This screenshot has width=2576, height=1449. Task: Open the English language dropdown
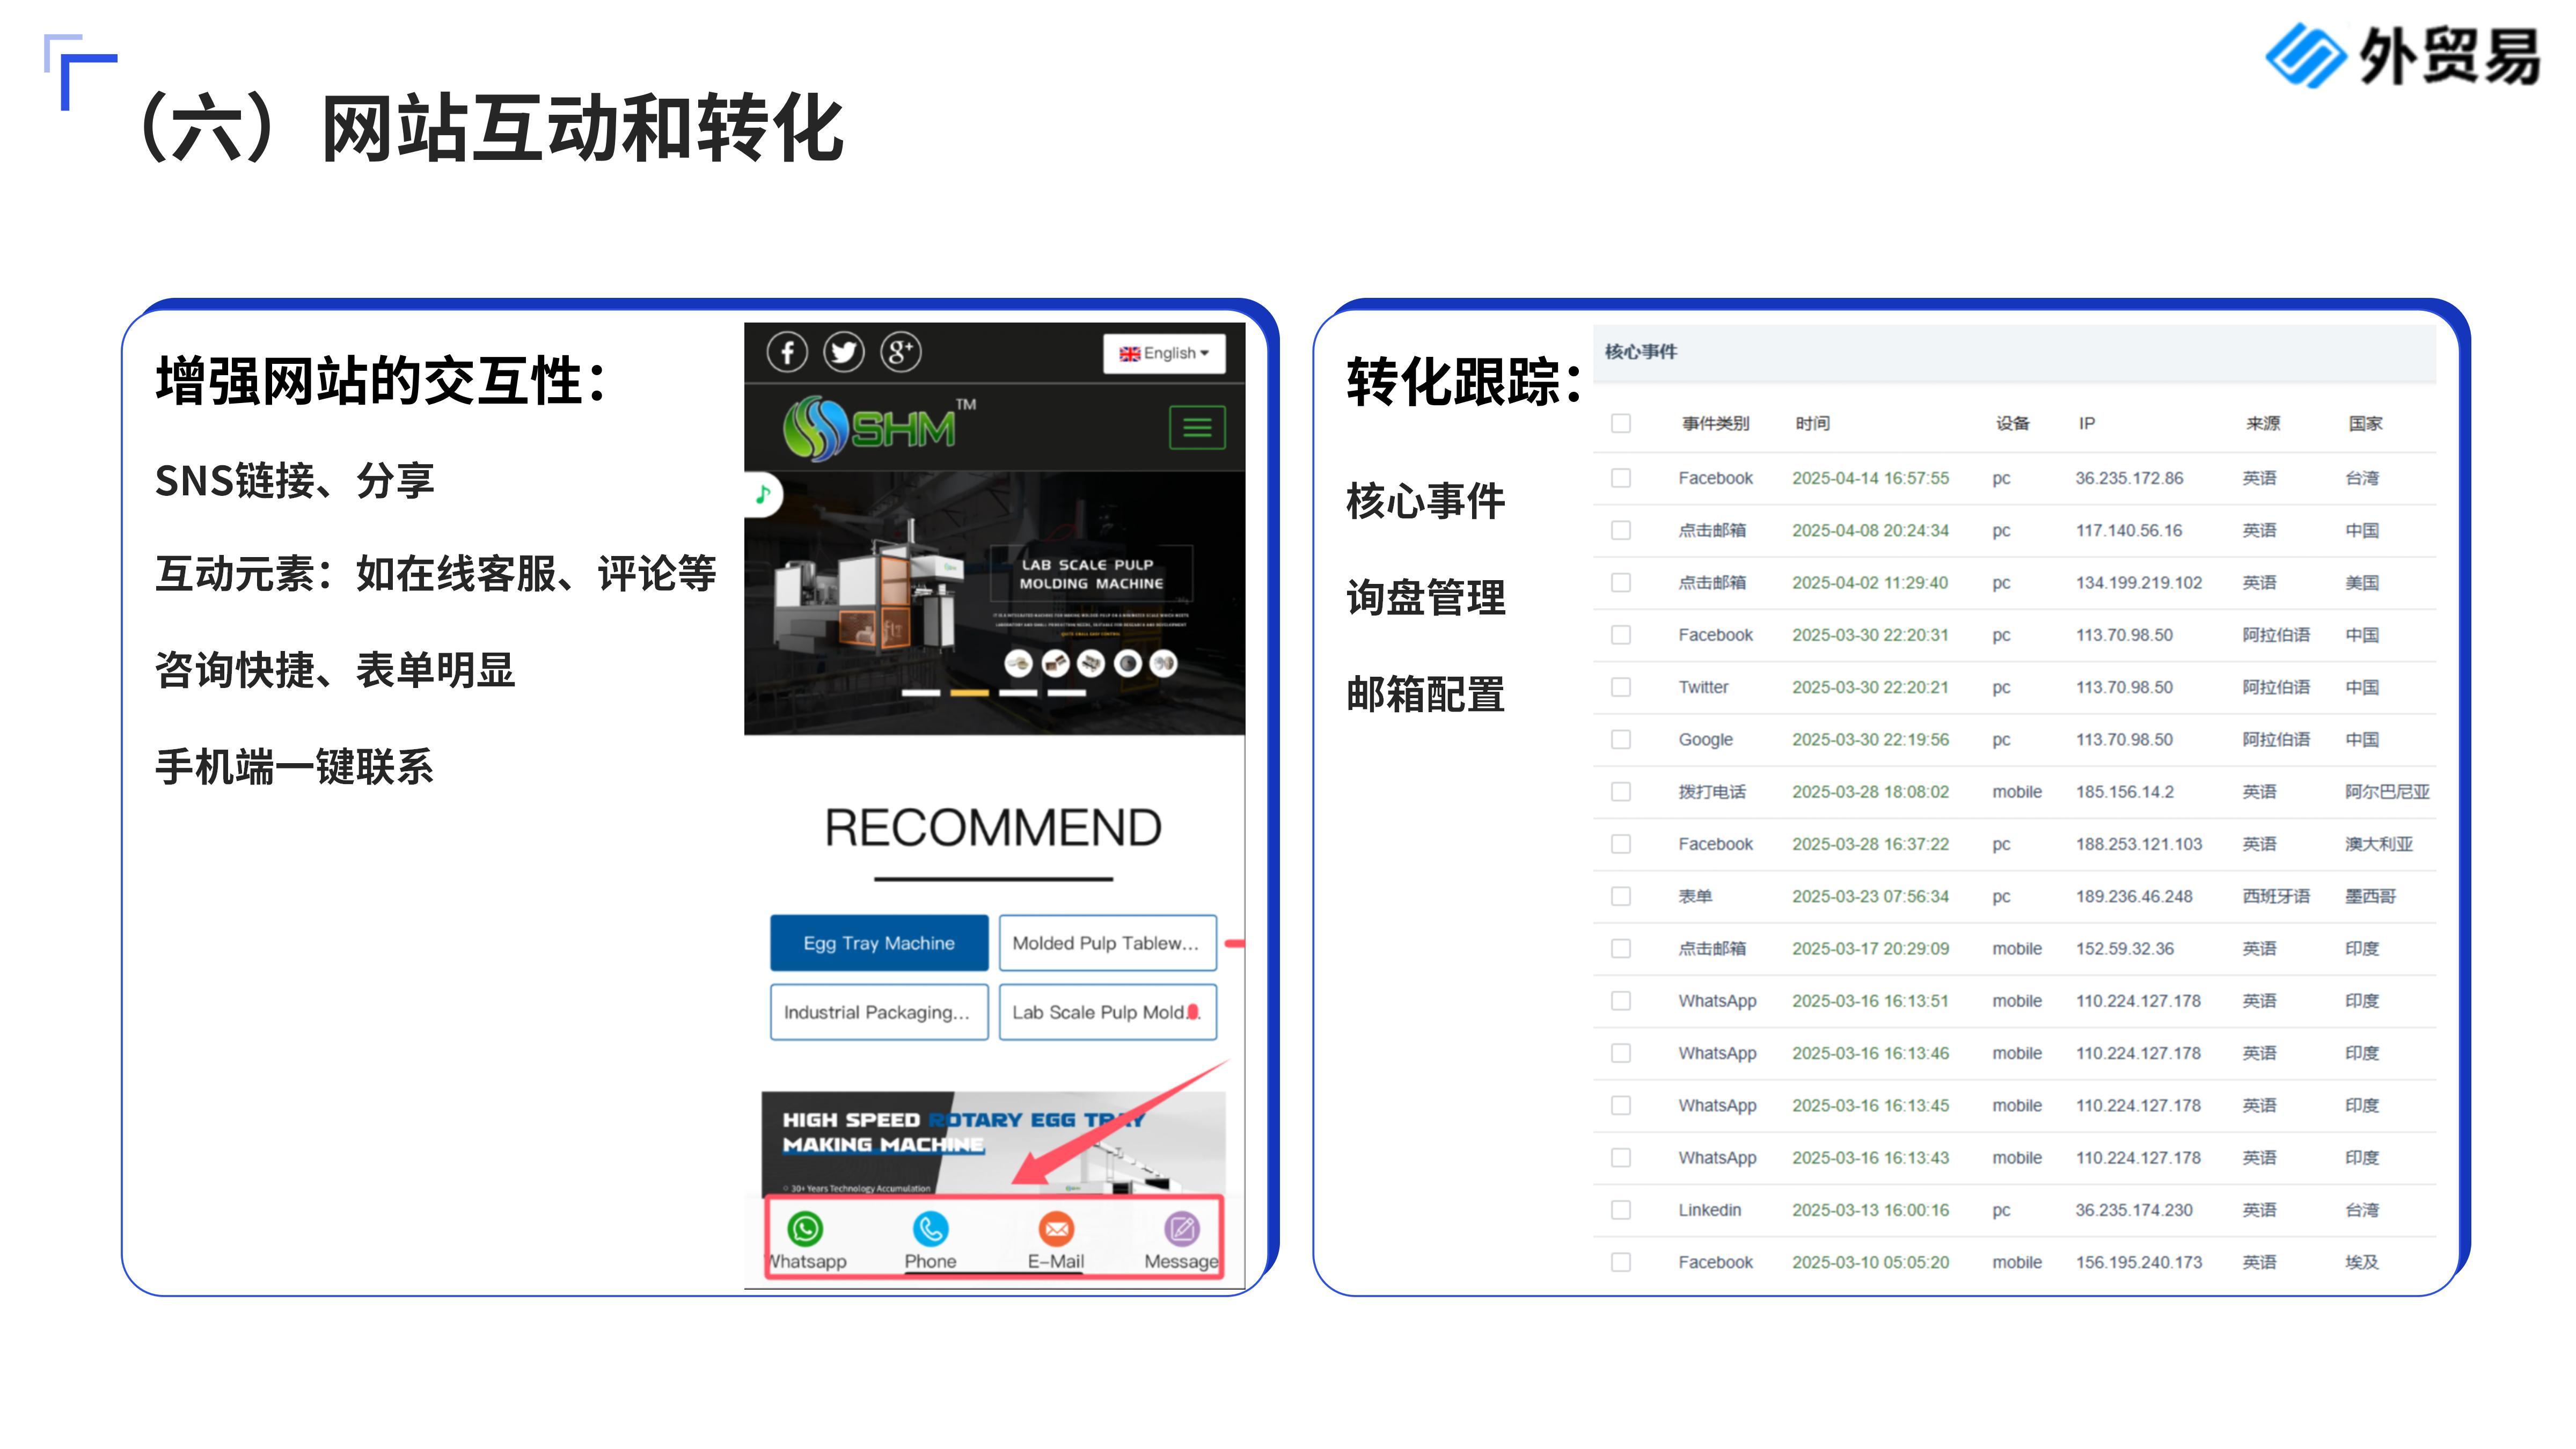point(1164,353)
